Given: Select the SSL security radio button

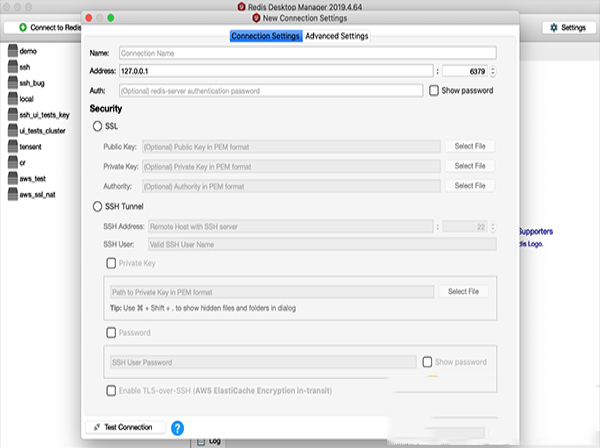Looking at the screenshot, I should tap(97, 126).
